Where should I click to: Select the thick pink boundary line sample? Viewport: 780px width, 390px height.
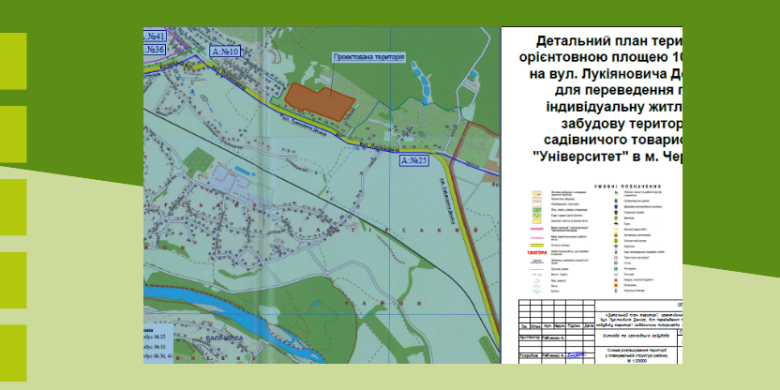click(537, 229)
